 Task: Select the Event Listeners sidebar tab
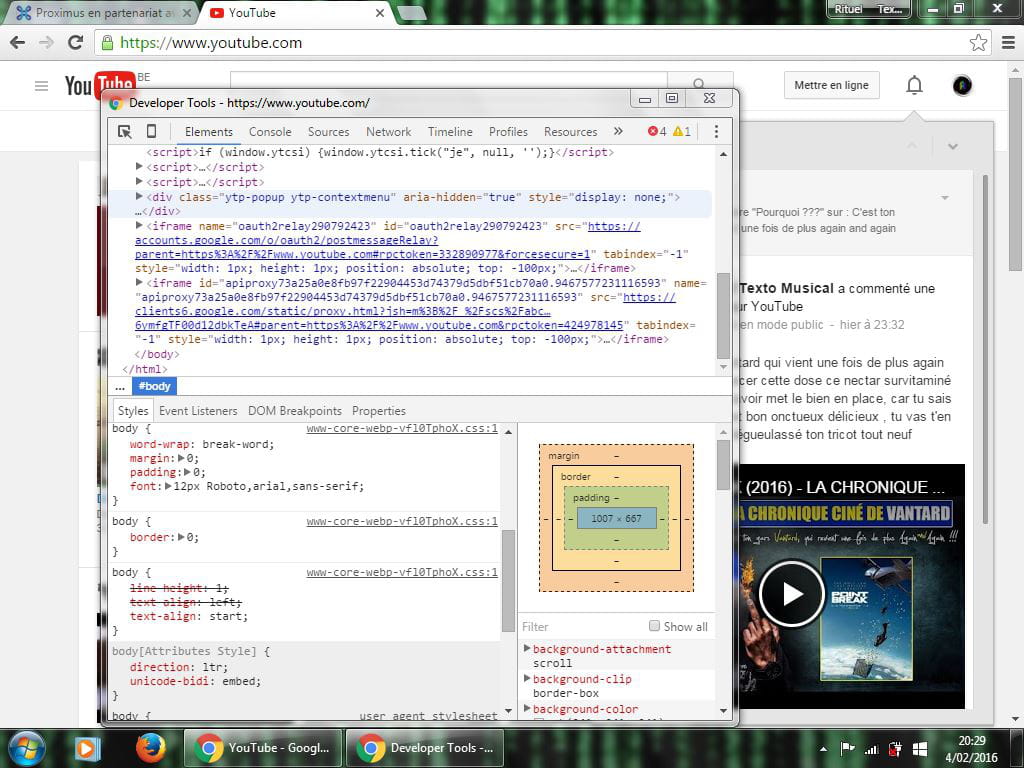[198, 411]
